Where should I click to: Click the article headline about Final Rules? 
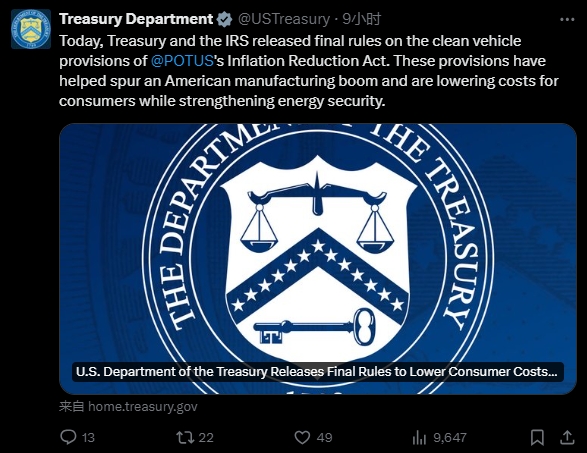[x=317, y=372]
